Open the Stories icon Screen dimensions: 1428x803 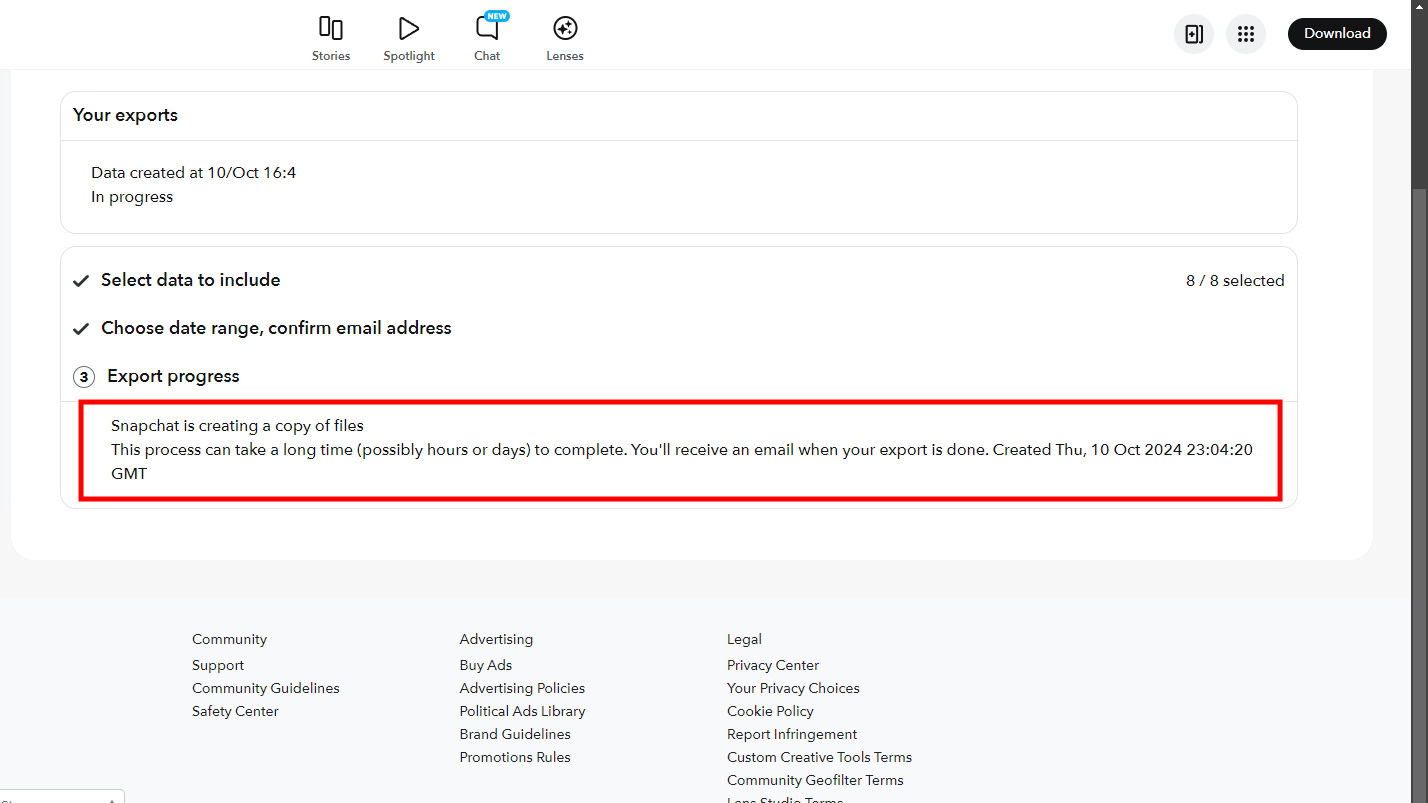click(x=330, y=29)
